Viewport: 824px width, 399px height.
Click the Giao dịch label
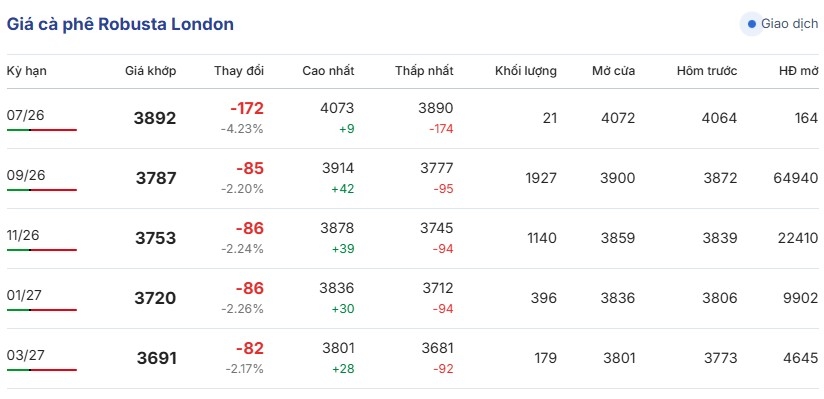(789, 24)
